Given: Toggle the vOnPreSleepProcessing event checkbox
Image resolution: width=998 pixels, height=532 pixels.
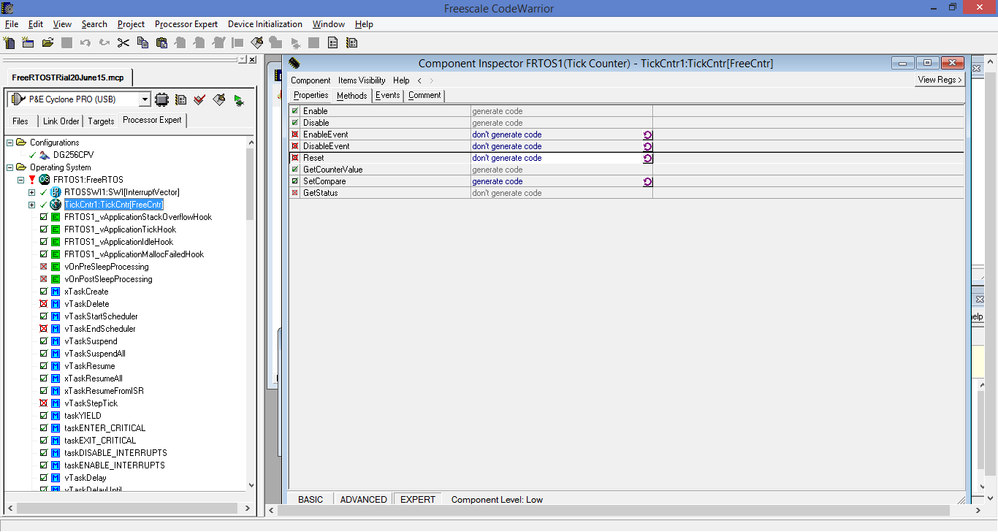Looking at the screenshot, I should click(43, 267).
